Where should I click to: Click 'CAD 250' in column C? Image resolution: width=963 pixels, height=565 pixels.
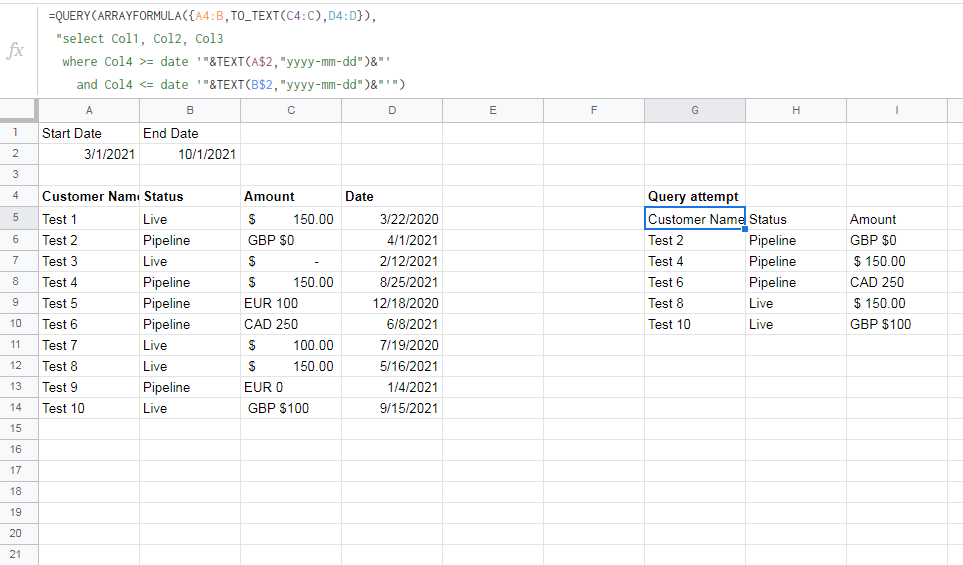291,324
